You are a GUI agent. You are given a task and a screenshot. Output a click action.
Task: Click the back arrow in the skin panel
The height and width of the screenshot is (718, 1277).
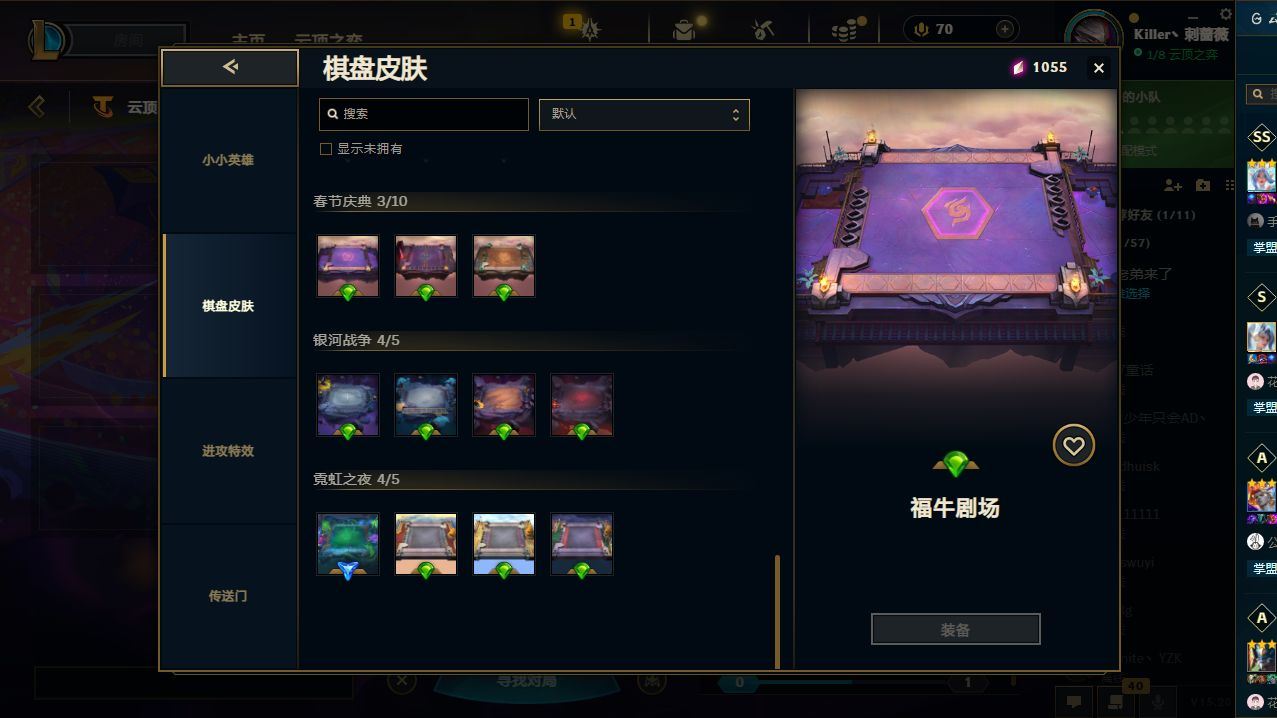(230, 67)
